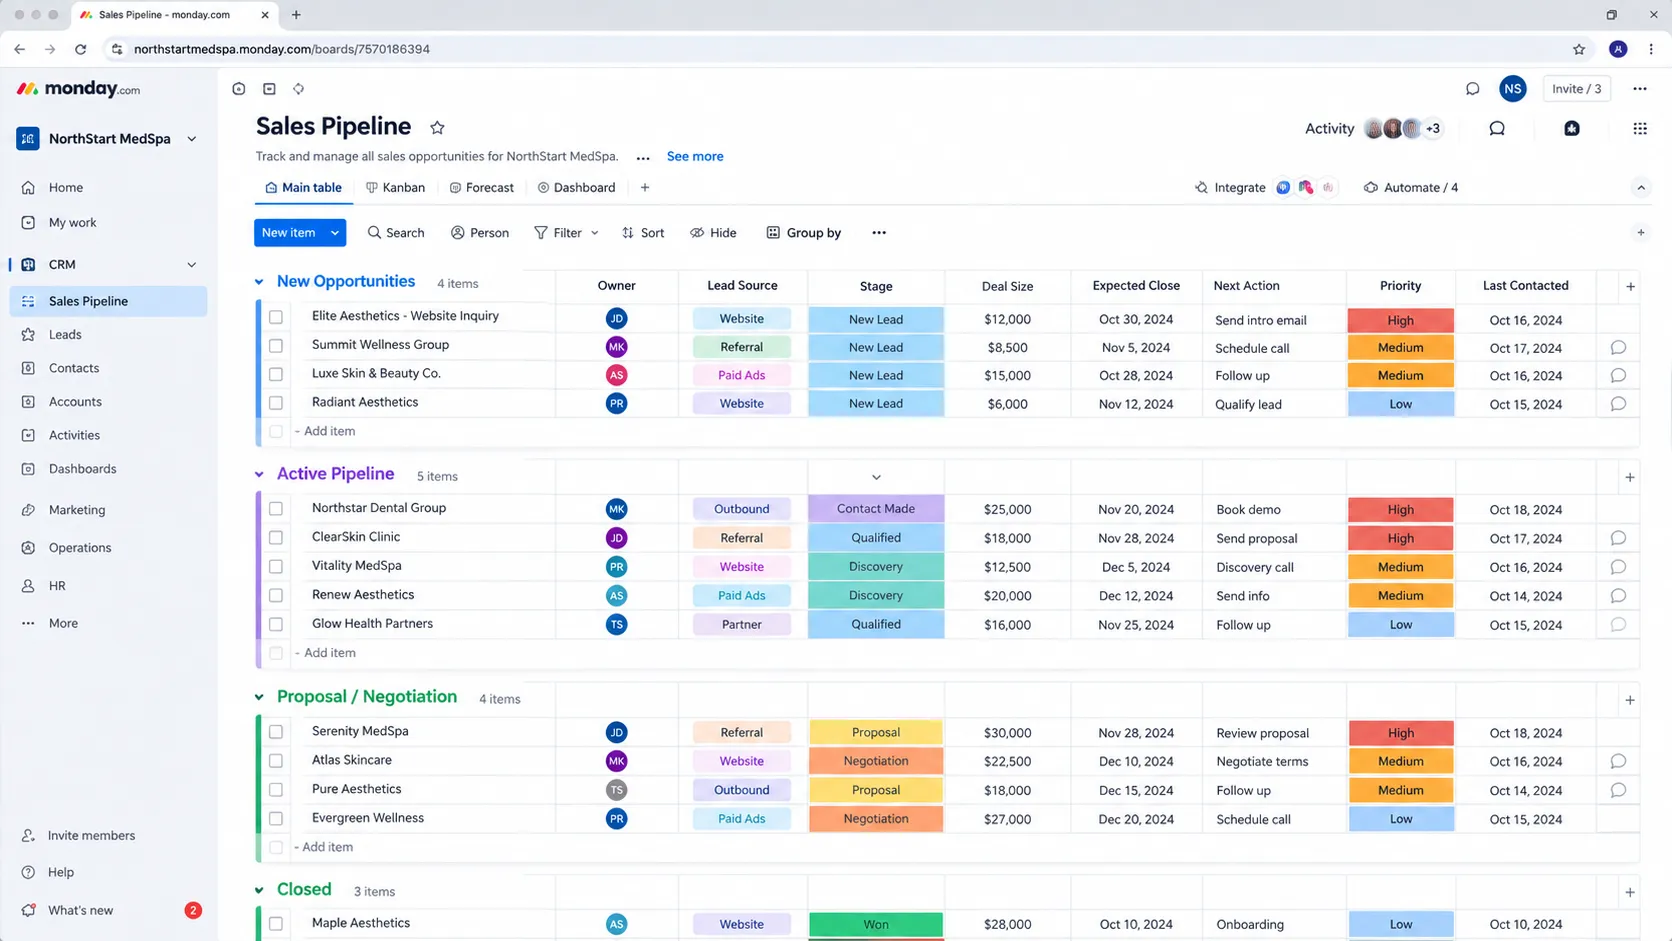Collapse the Proposal / Negotiation group

click(x=259, y=697)
